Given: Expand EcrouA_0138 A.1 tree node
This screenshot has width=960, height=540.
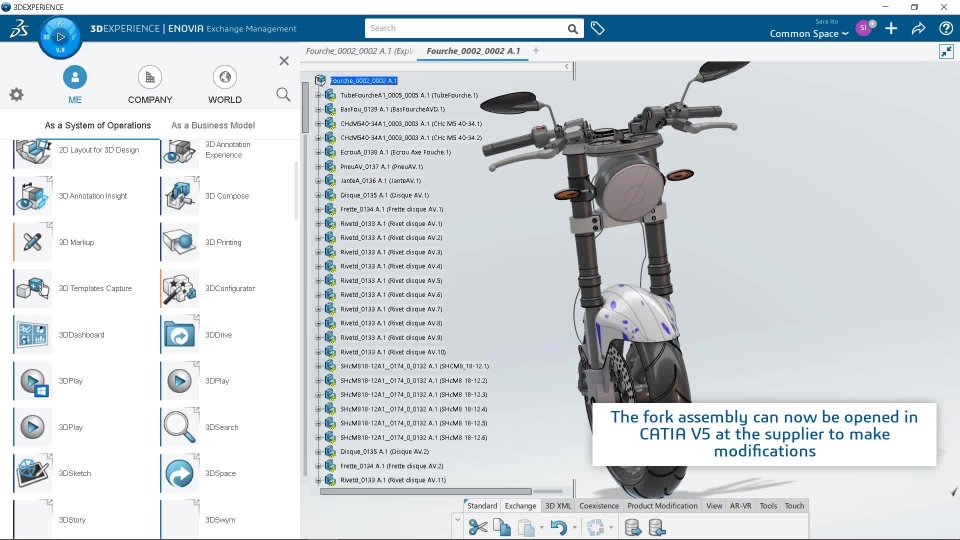Looking at the screenshot, I should [x=318, y=152].
